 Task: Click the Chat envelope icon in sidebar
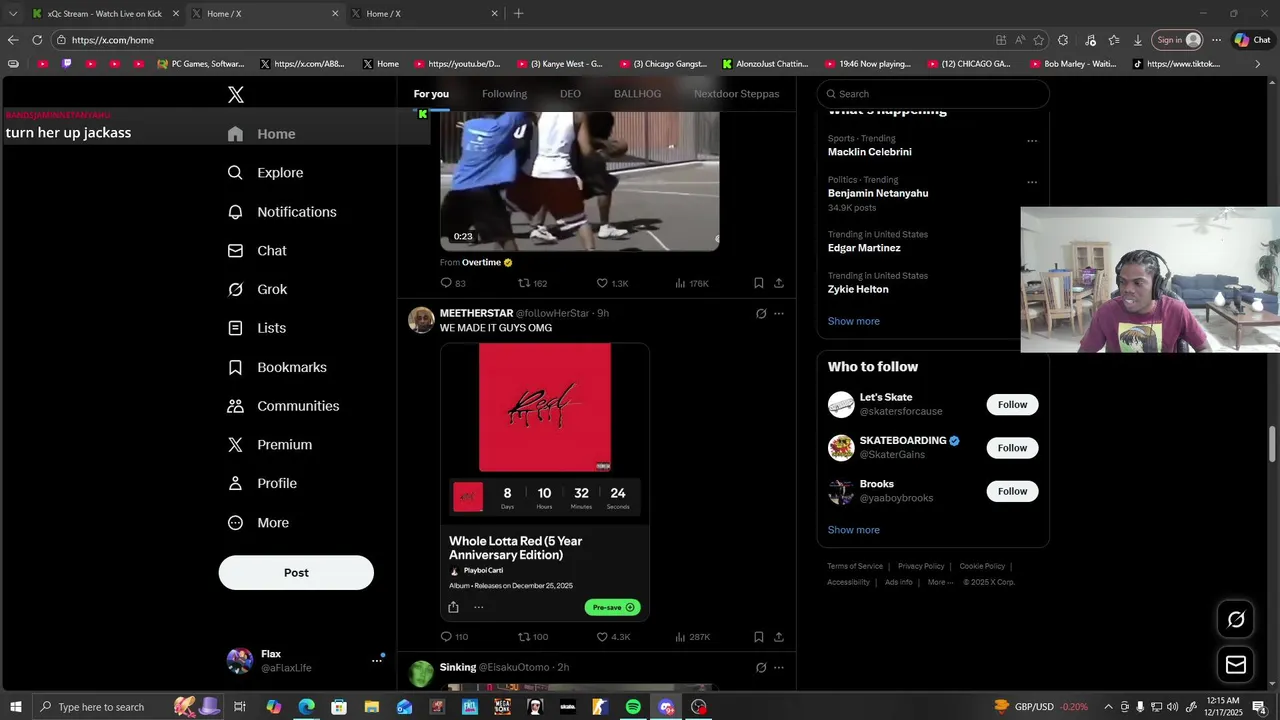point(235,251)
